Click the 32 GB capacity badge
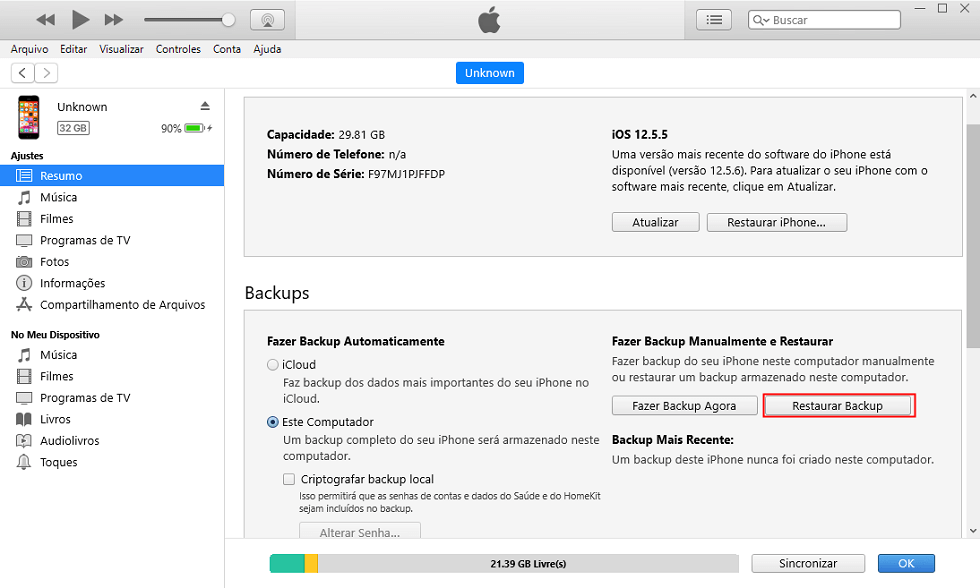 (x=73, y=128)
